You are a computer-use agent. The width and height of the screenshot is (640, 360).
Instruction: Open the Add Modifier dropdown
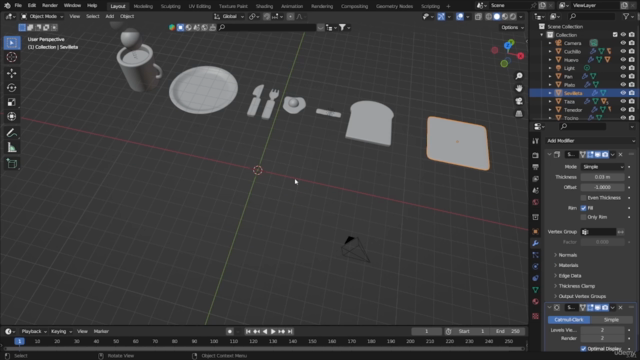coord(590,141)
